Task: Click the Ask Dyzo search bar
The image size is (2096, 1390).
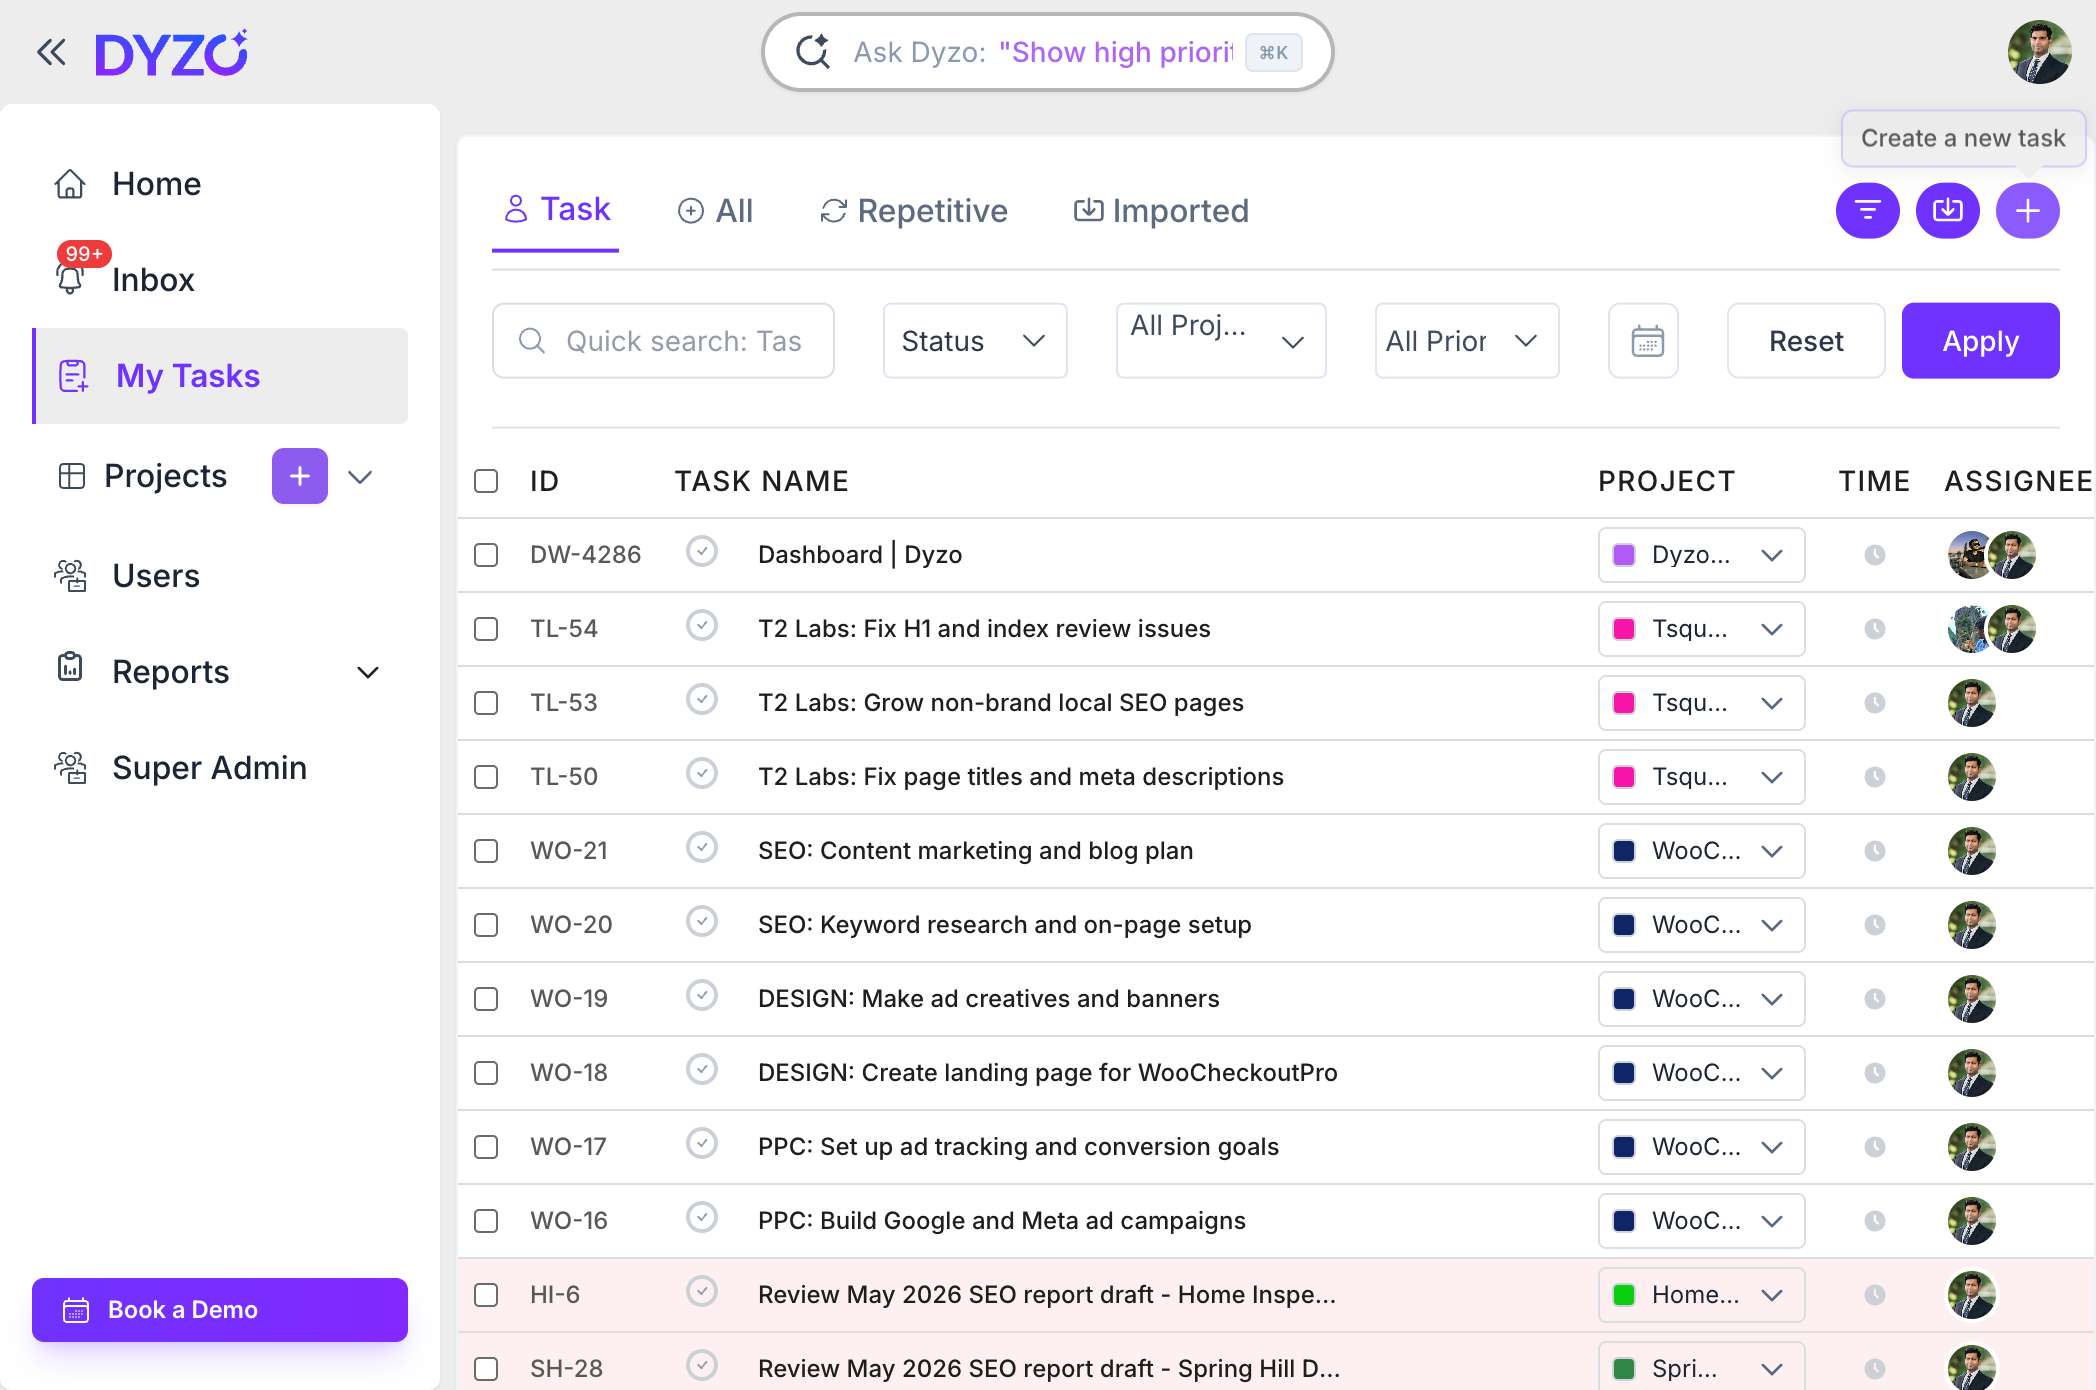Action: (x=1047, y=52)
